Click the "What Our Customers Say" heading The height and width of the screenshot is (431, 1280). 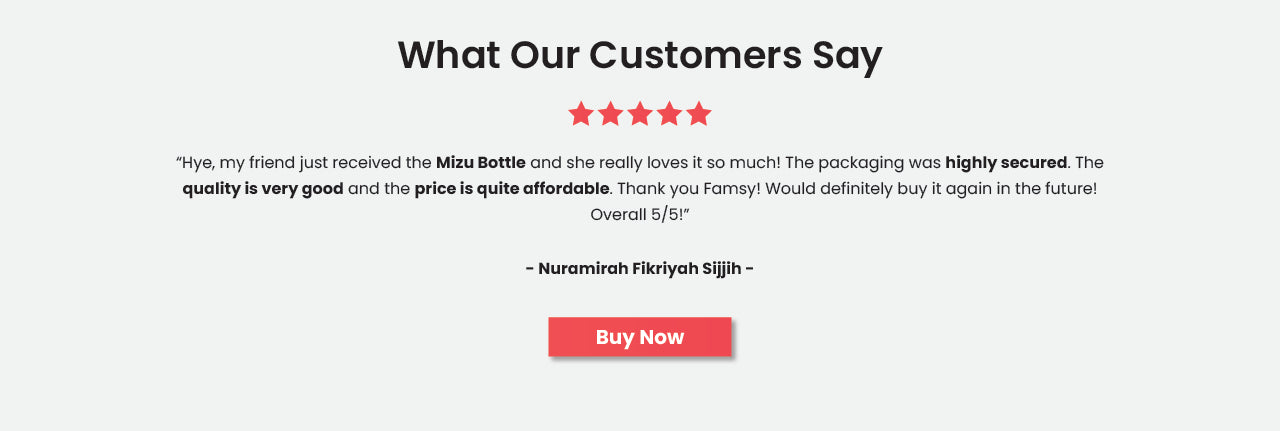(639, 55)
